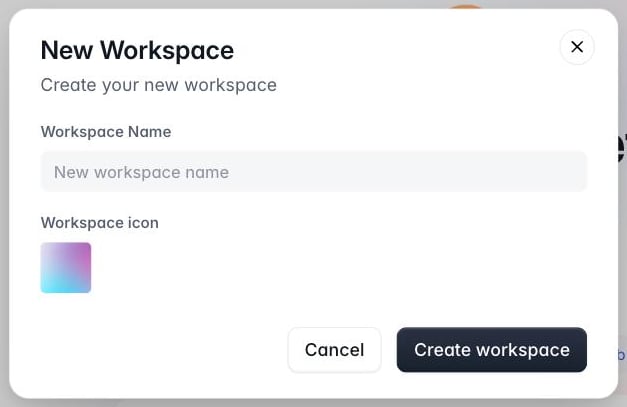Click the 'Create your new workspace' subtitle
627x407 pixels.
(x=158, y=85)
